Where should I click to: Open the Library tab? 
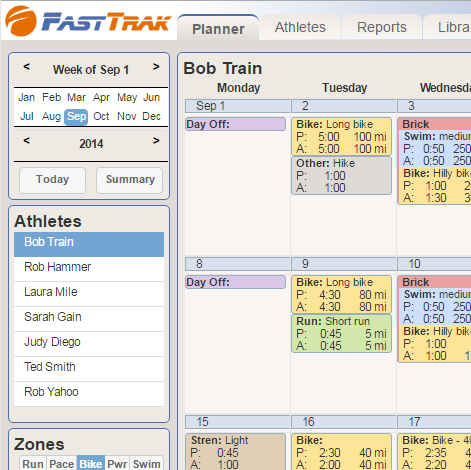[447, 27]
